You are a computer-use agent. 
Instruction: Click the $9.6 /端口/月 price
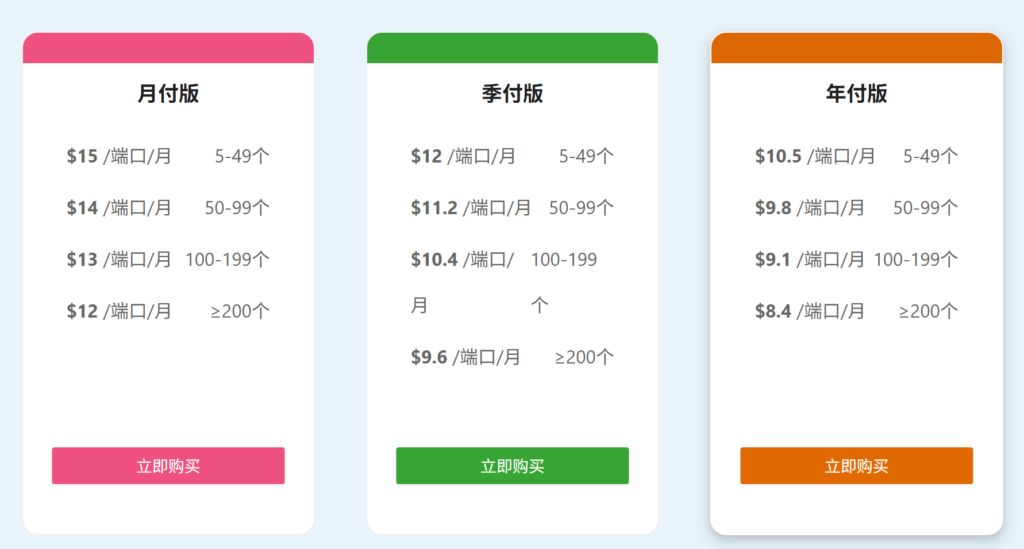click(465, 357)
